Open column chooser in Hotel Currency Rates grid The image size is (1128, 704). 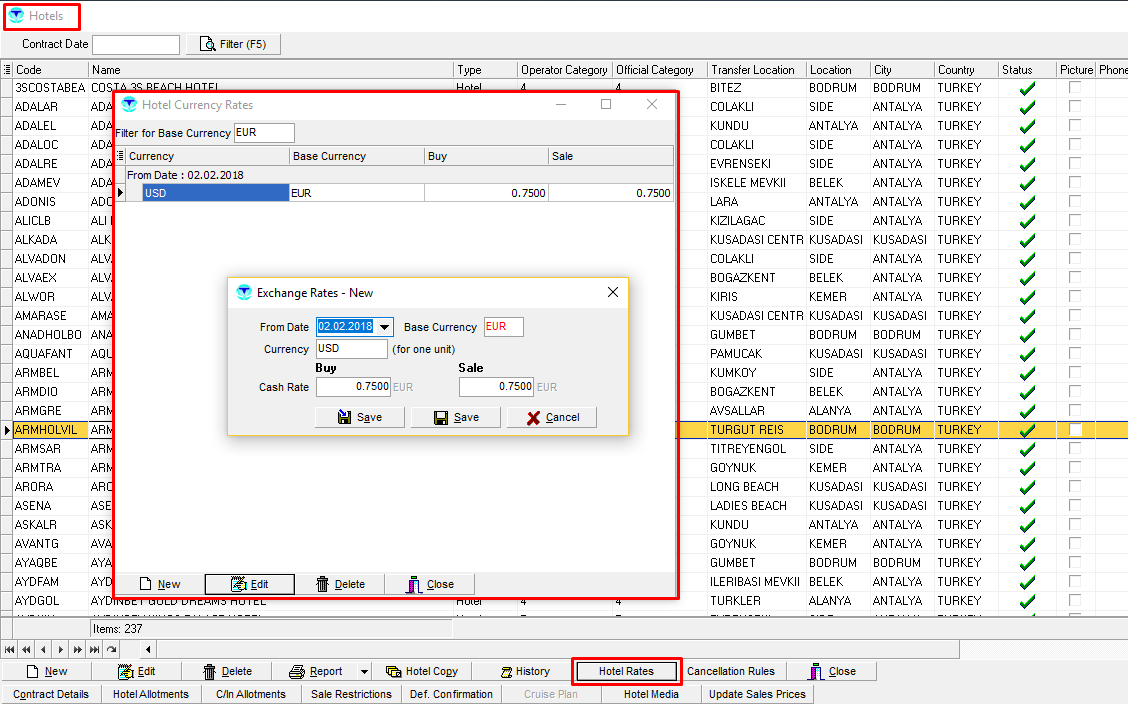121,156
